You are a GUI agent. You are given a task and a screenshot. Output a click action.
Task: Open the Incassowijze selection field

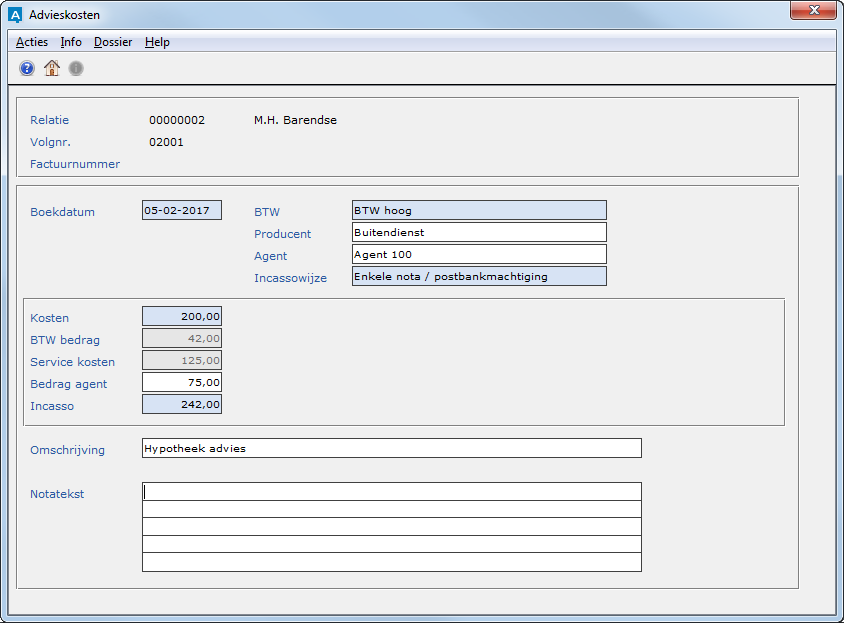(479, 276)
